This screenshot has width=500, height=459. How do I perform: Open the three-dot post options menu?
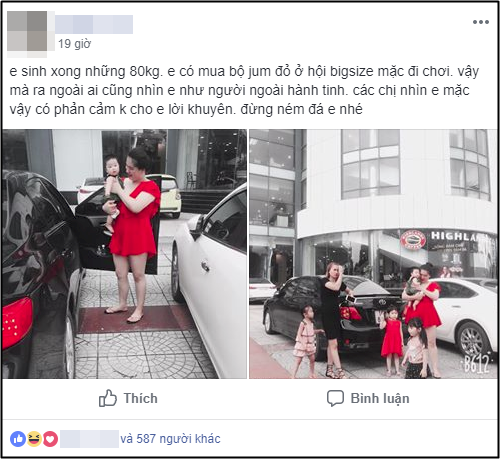point(481,22)
